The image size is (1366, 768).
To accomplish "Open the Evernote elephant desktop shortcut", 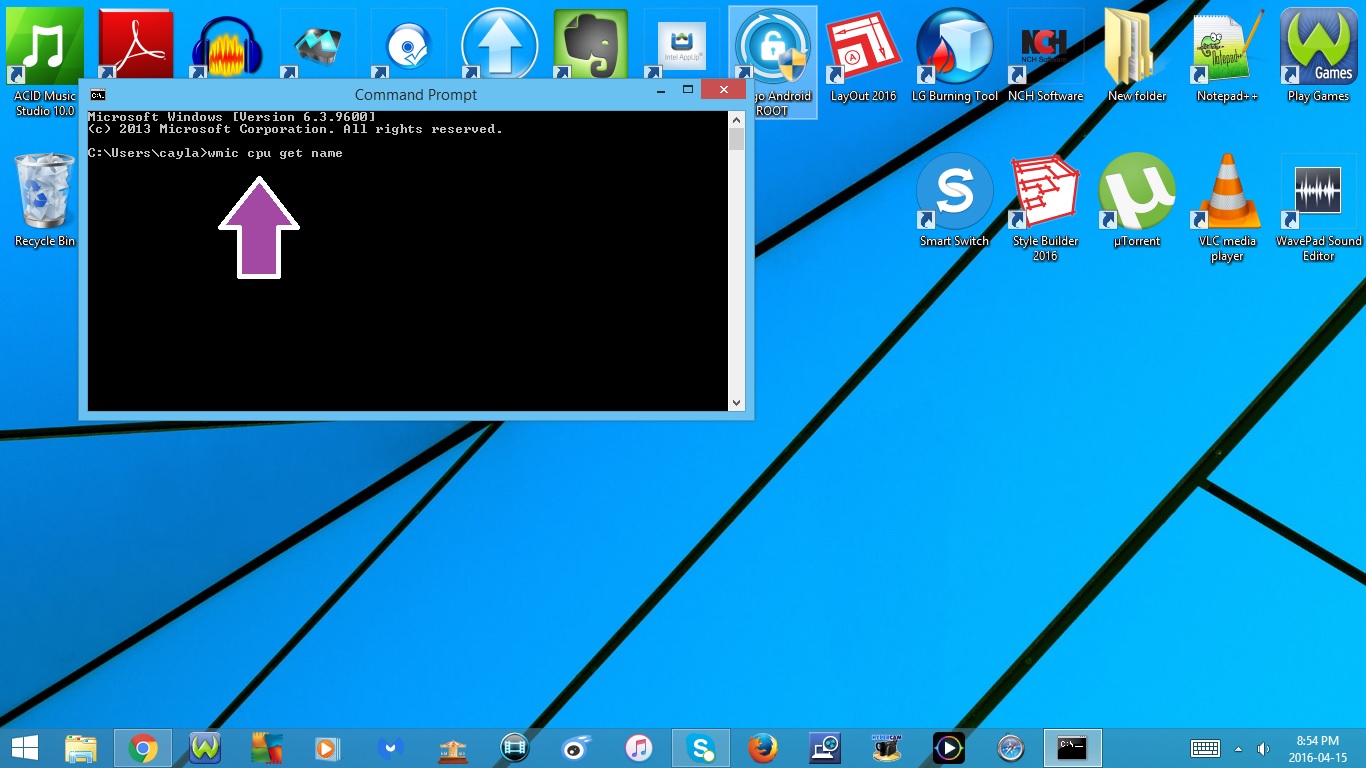I will (x=591, y=45).
